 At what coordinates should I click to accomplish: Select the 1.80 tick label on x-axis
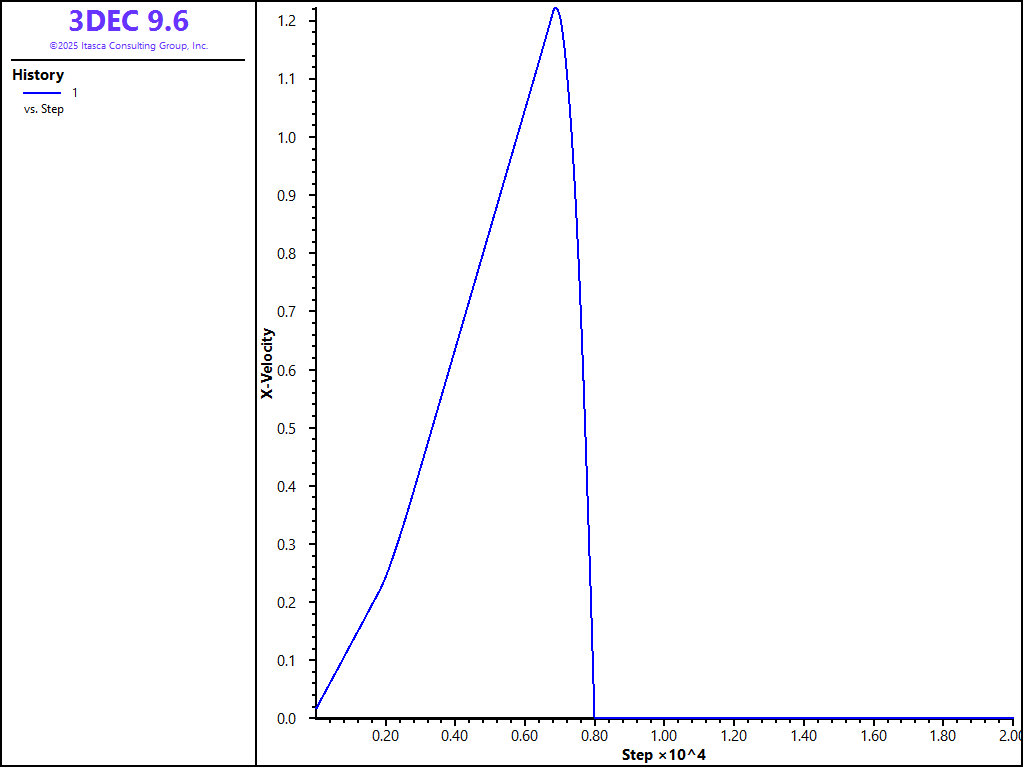point(943,736)
